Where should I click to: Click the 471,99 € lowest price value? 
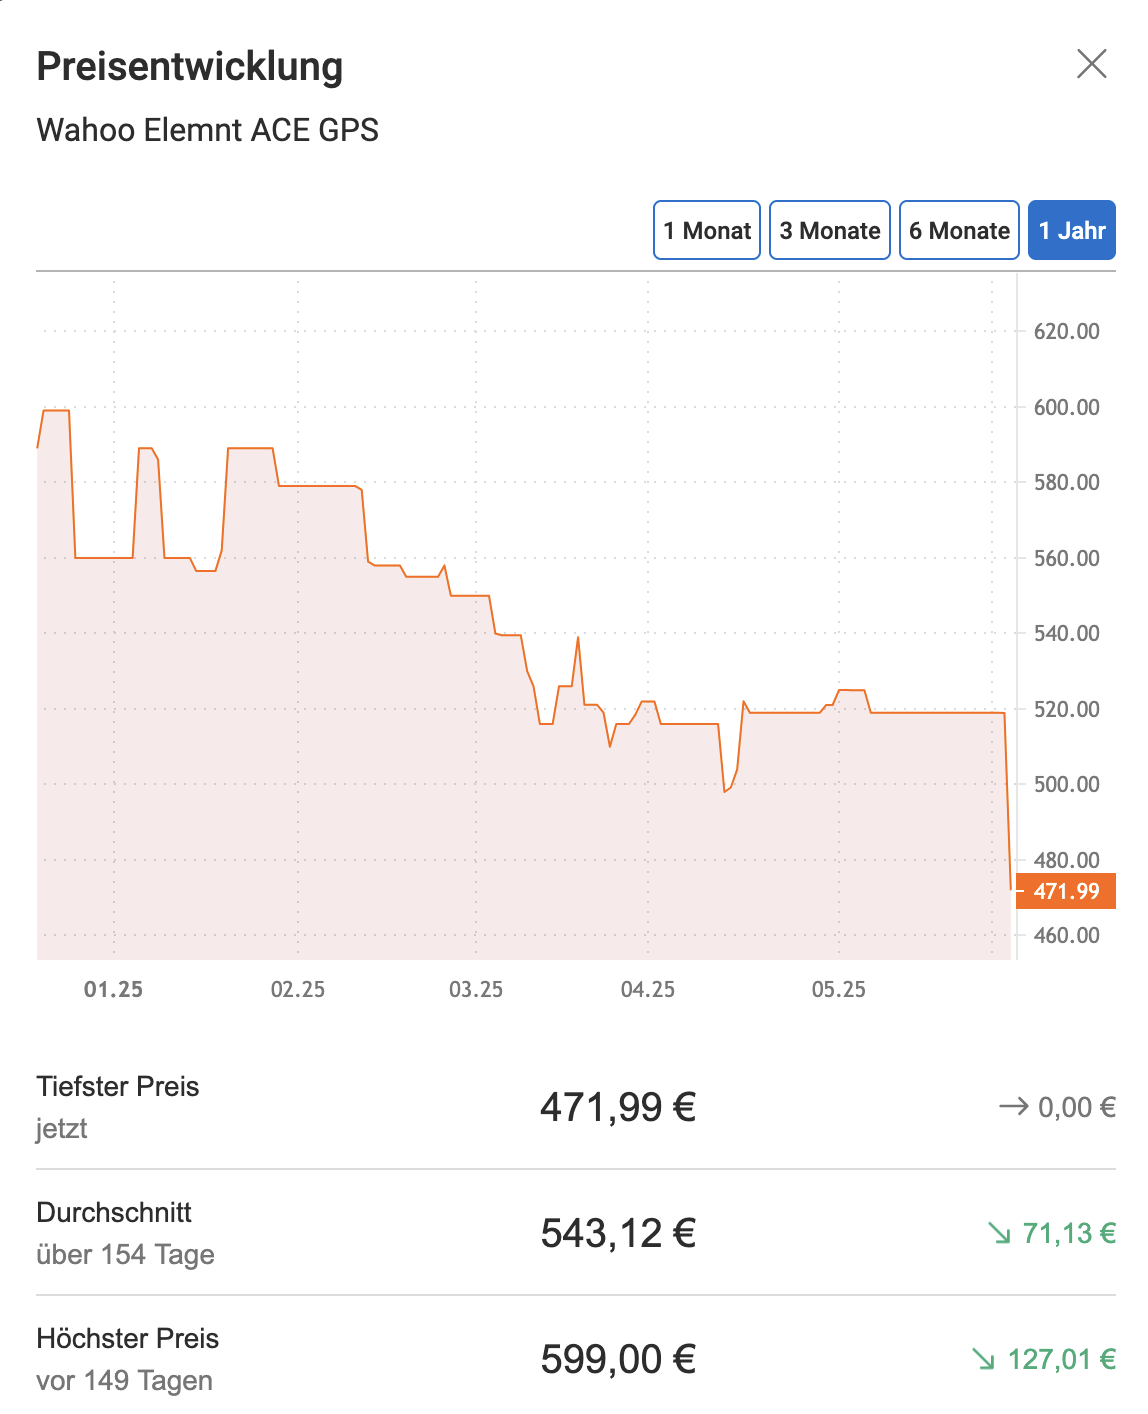pos(618,1107)
